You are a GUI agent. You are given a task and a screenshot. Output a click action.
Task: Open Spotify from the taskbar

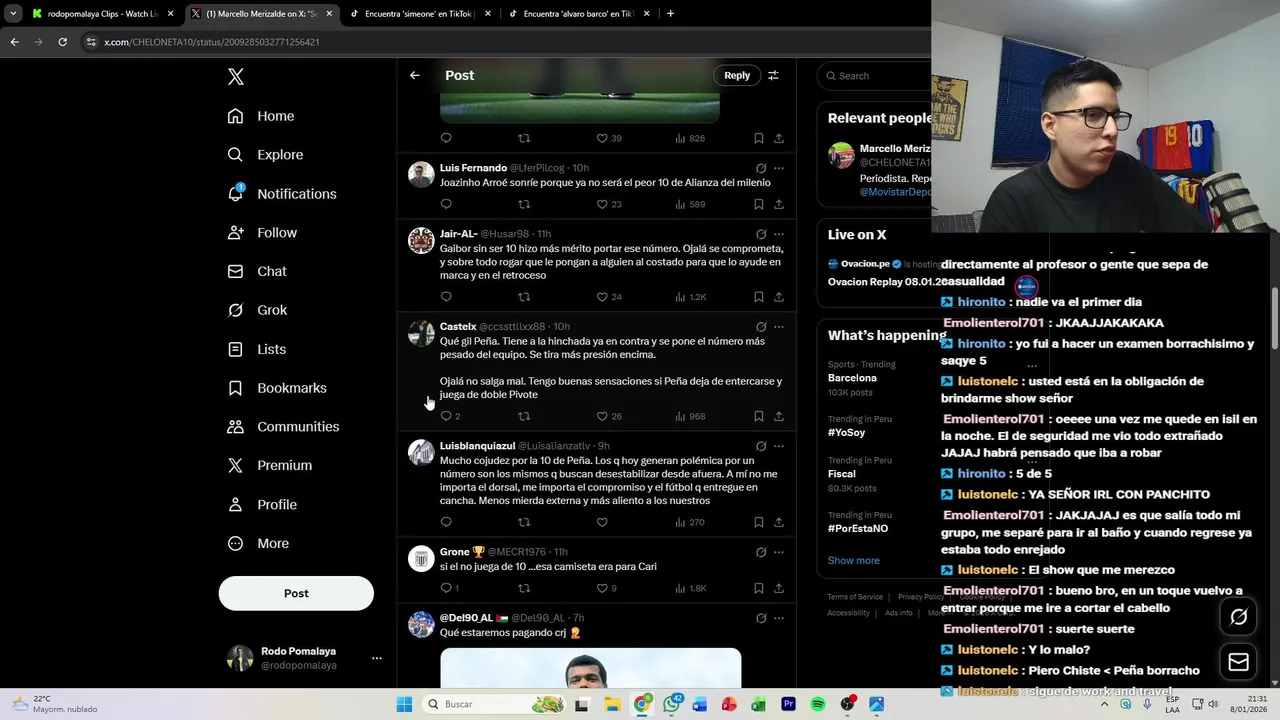[818, 704]
